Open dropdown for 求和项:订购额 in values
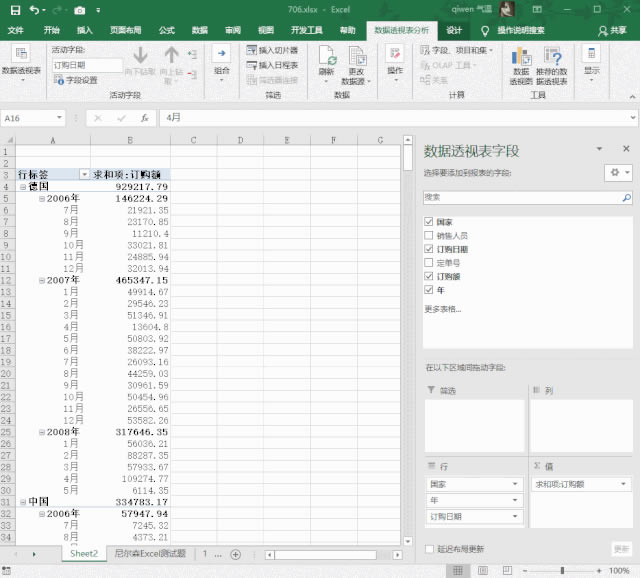 624,484
